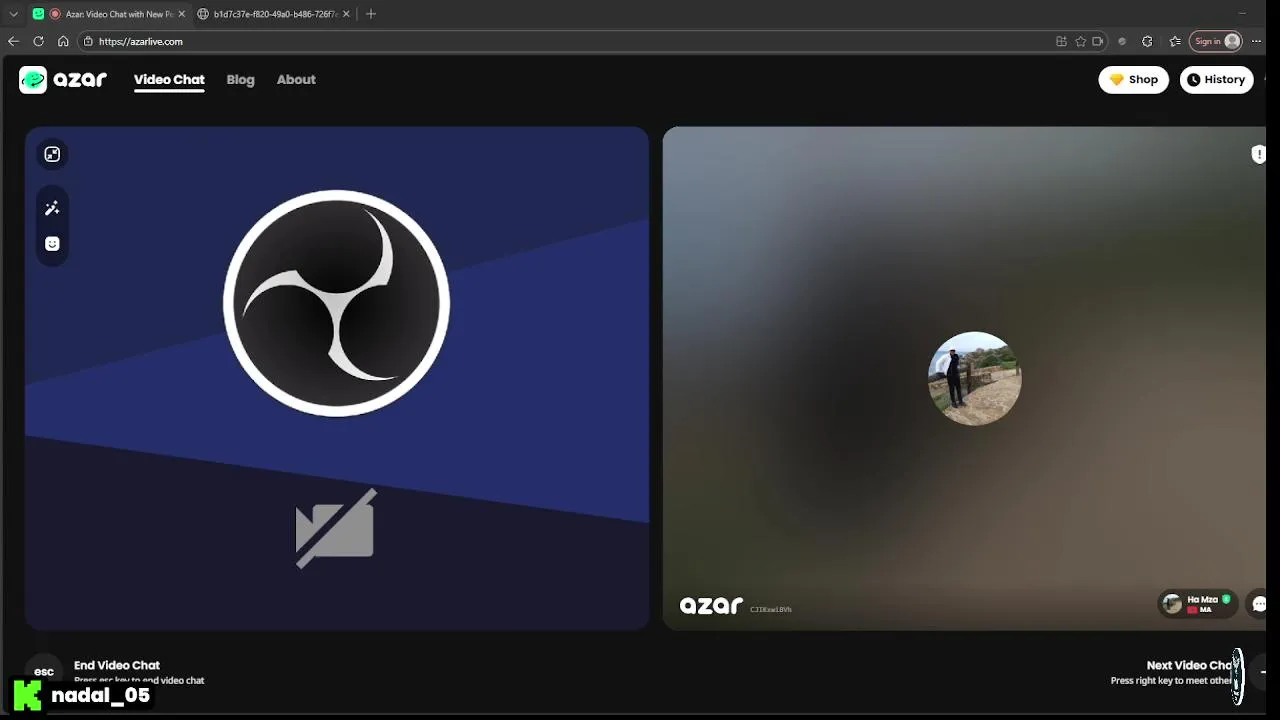This screenshot has width=1280, height=720.
Task: Click End Video Chat label
Action: click(x=117, y=665)
